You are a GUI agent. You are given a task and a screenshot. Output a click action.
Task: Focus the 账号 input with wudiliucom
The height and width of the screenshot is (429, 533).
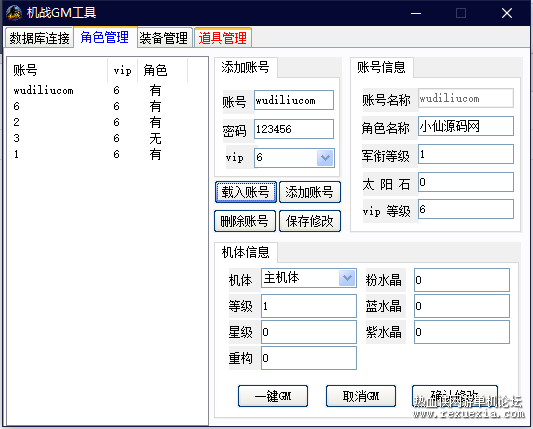point(294,100)
